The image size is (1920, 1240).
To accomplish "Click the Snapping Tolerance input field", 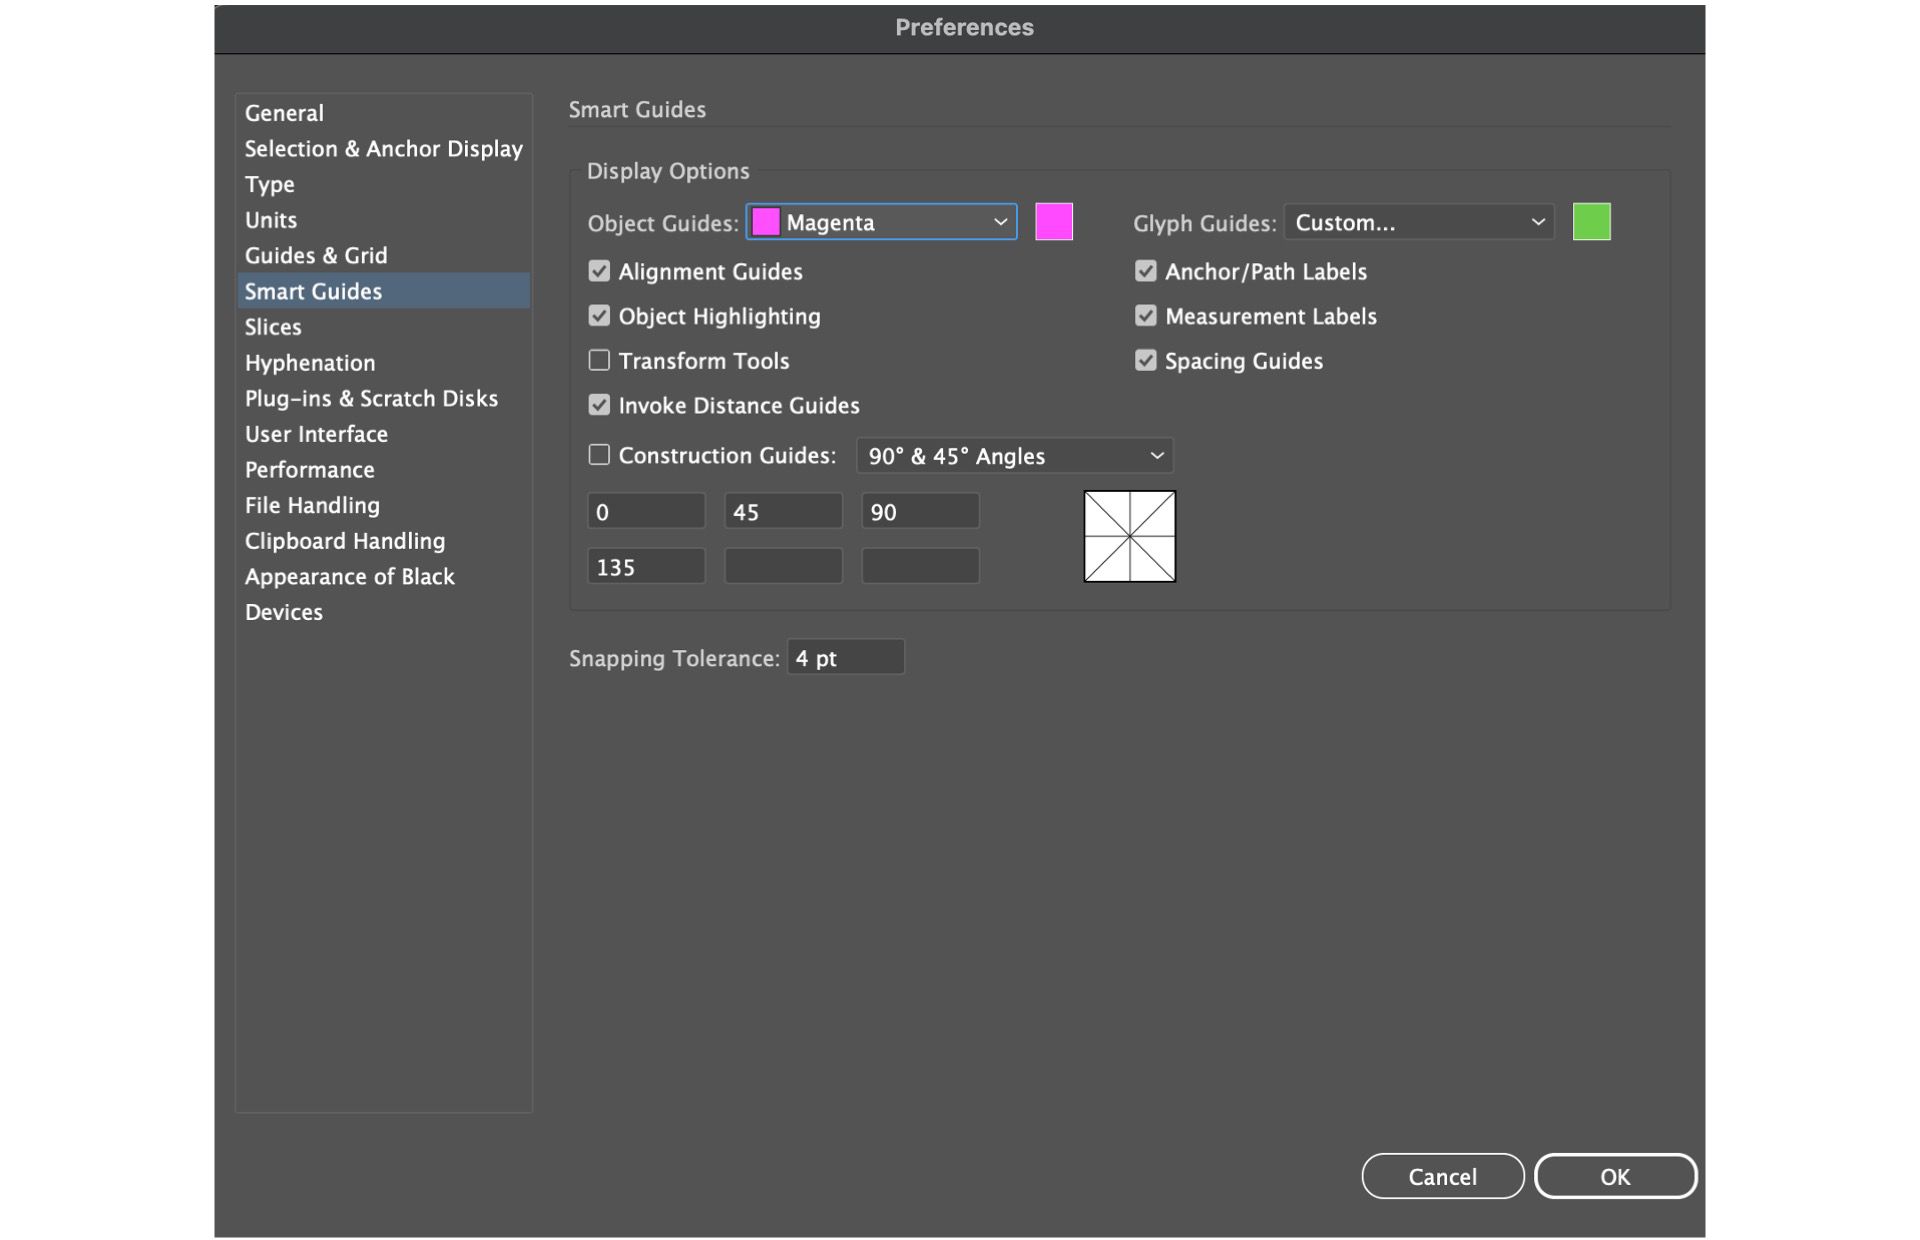I will 845,658.
